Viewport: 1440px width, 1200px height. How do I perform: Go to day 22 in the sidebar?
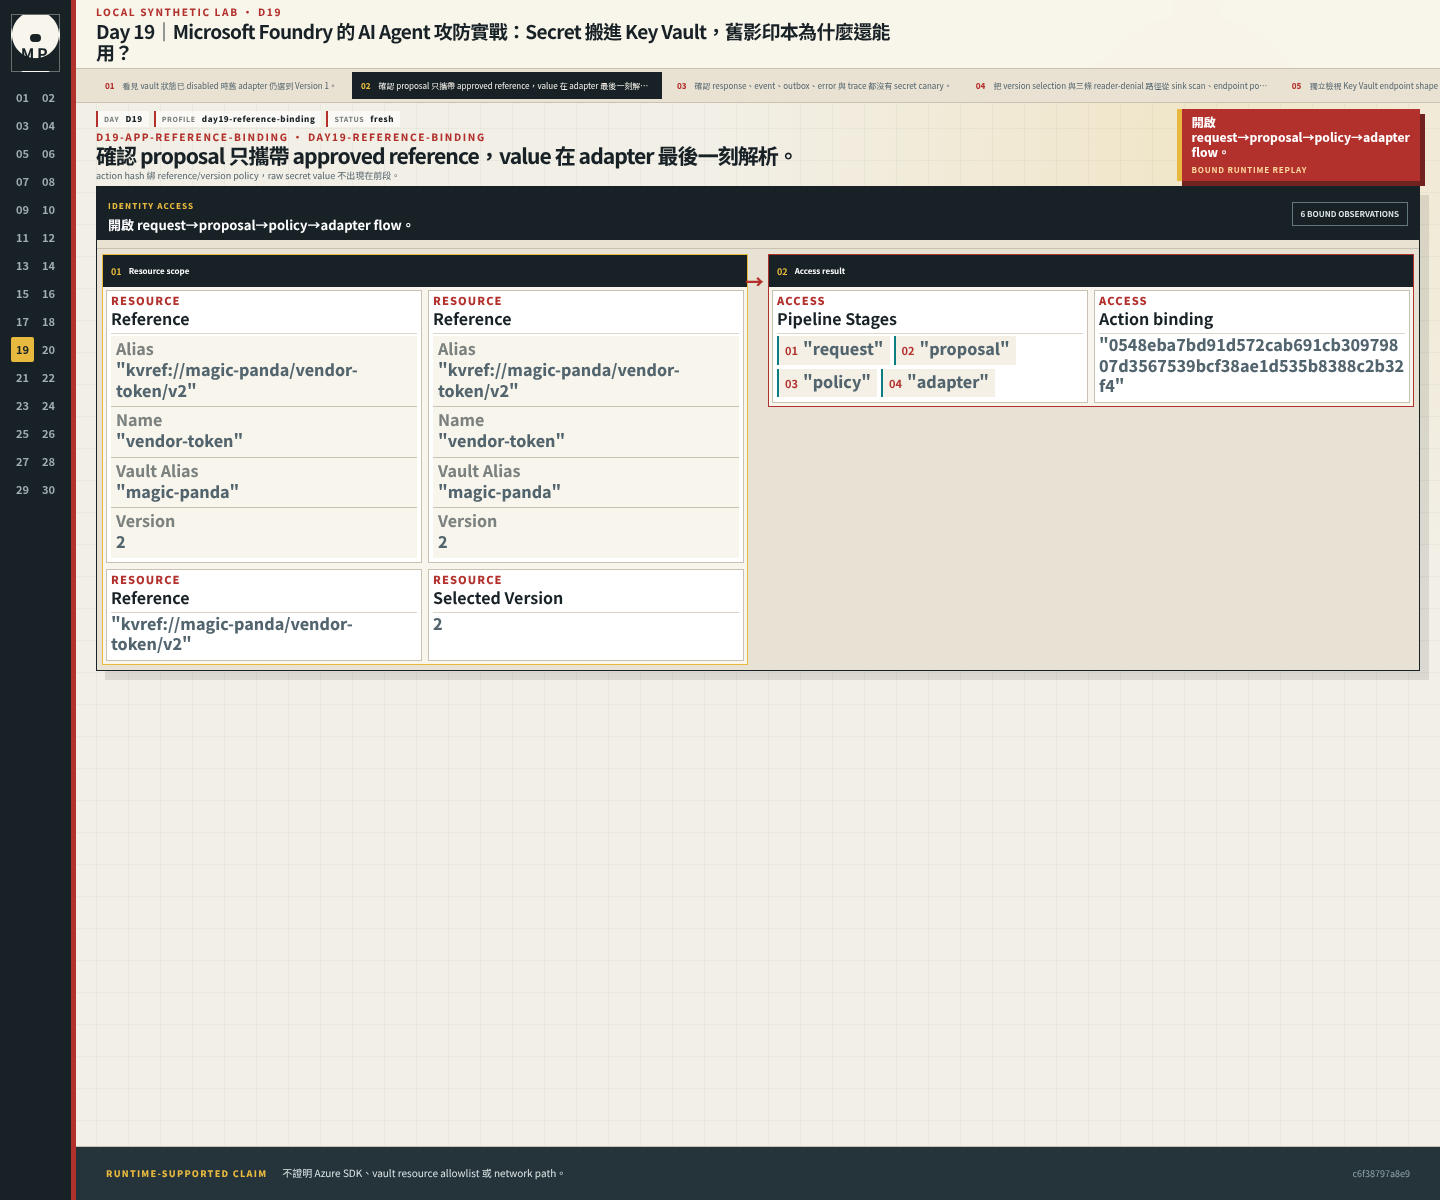tap(48, 378)
